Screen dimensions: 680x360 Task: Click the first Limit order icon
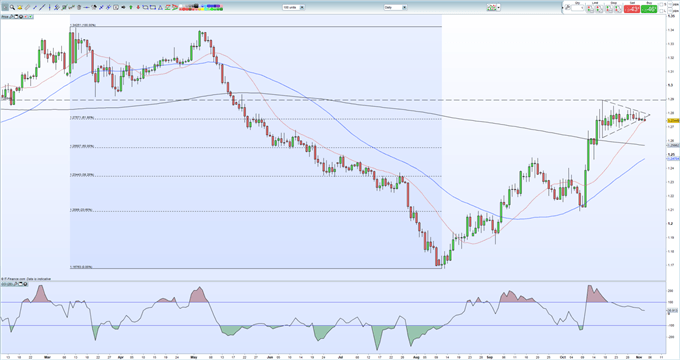click(591, 9)
